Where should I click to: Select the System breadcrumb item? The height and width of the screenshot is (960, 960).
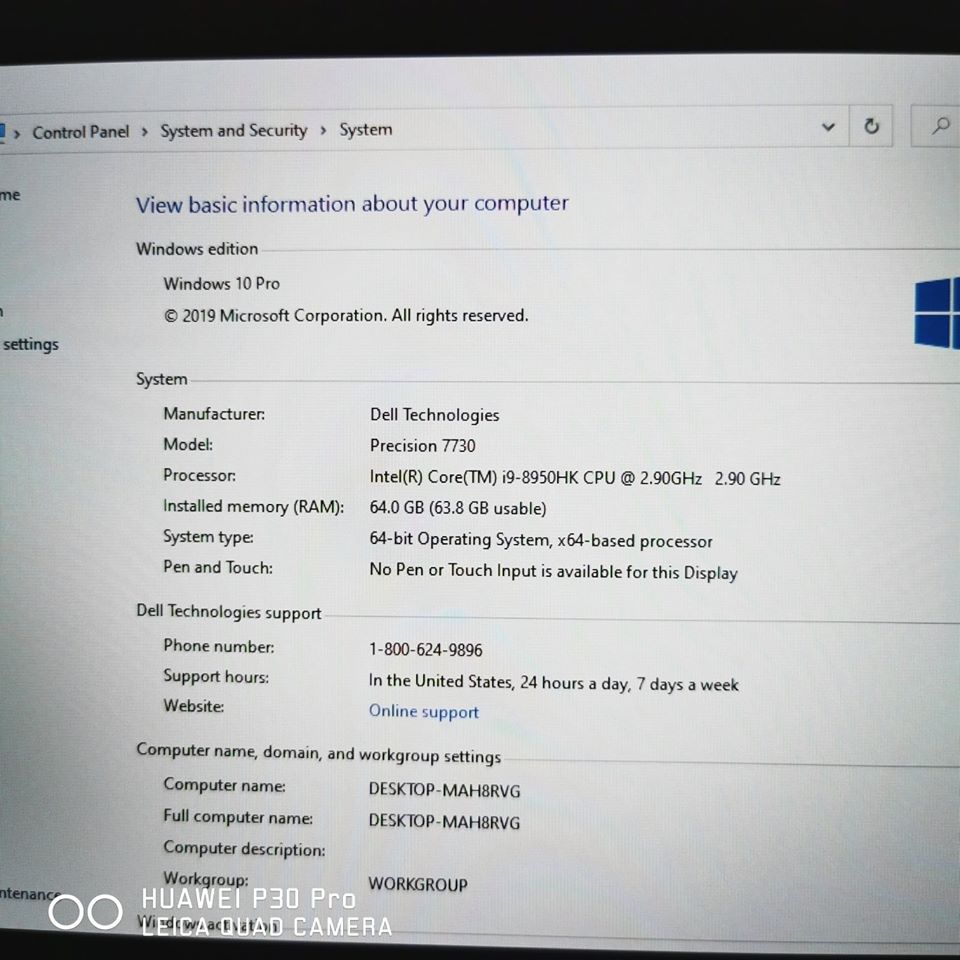pyautogui.click(x=365, y=130)
